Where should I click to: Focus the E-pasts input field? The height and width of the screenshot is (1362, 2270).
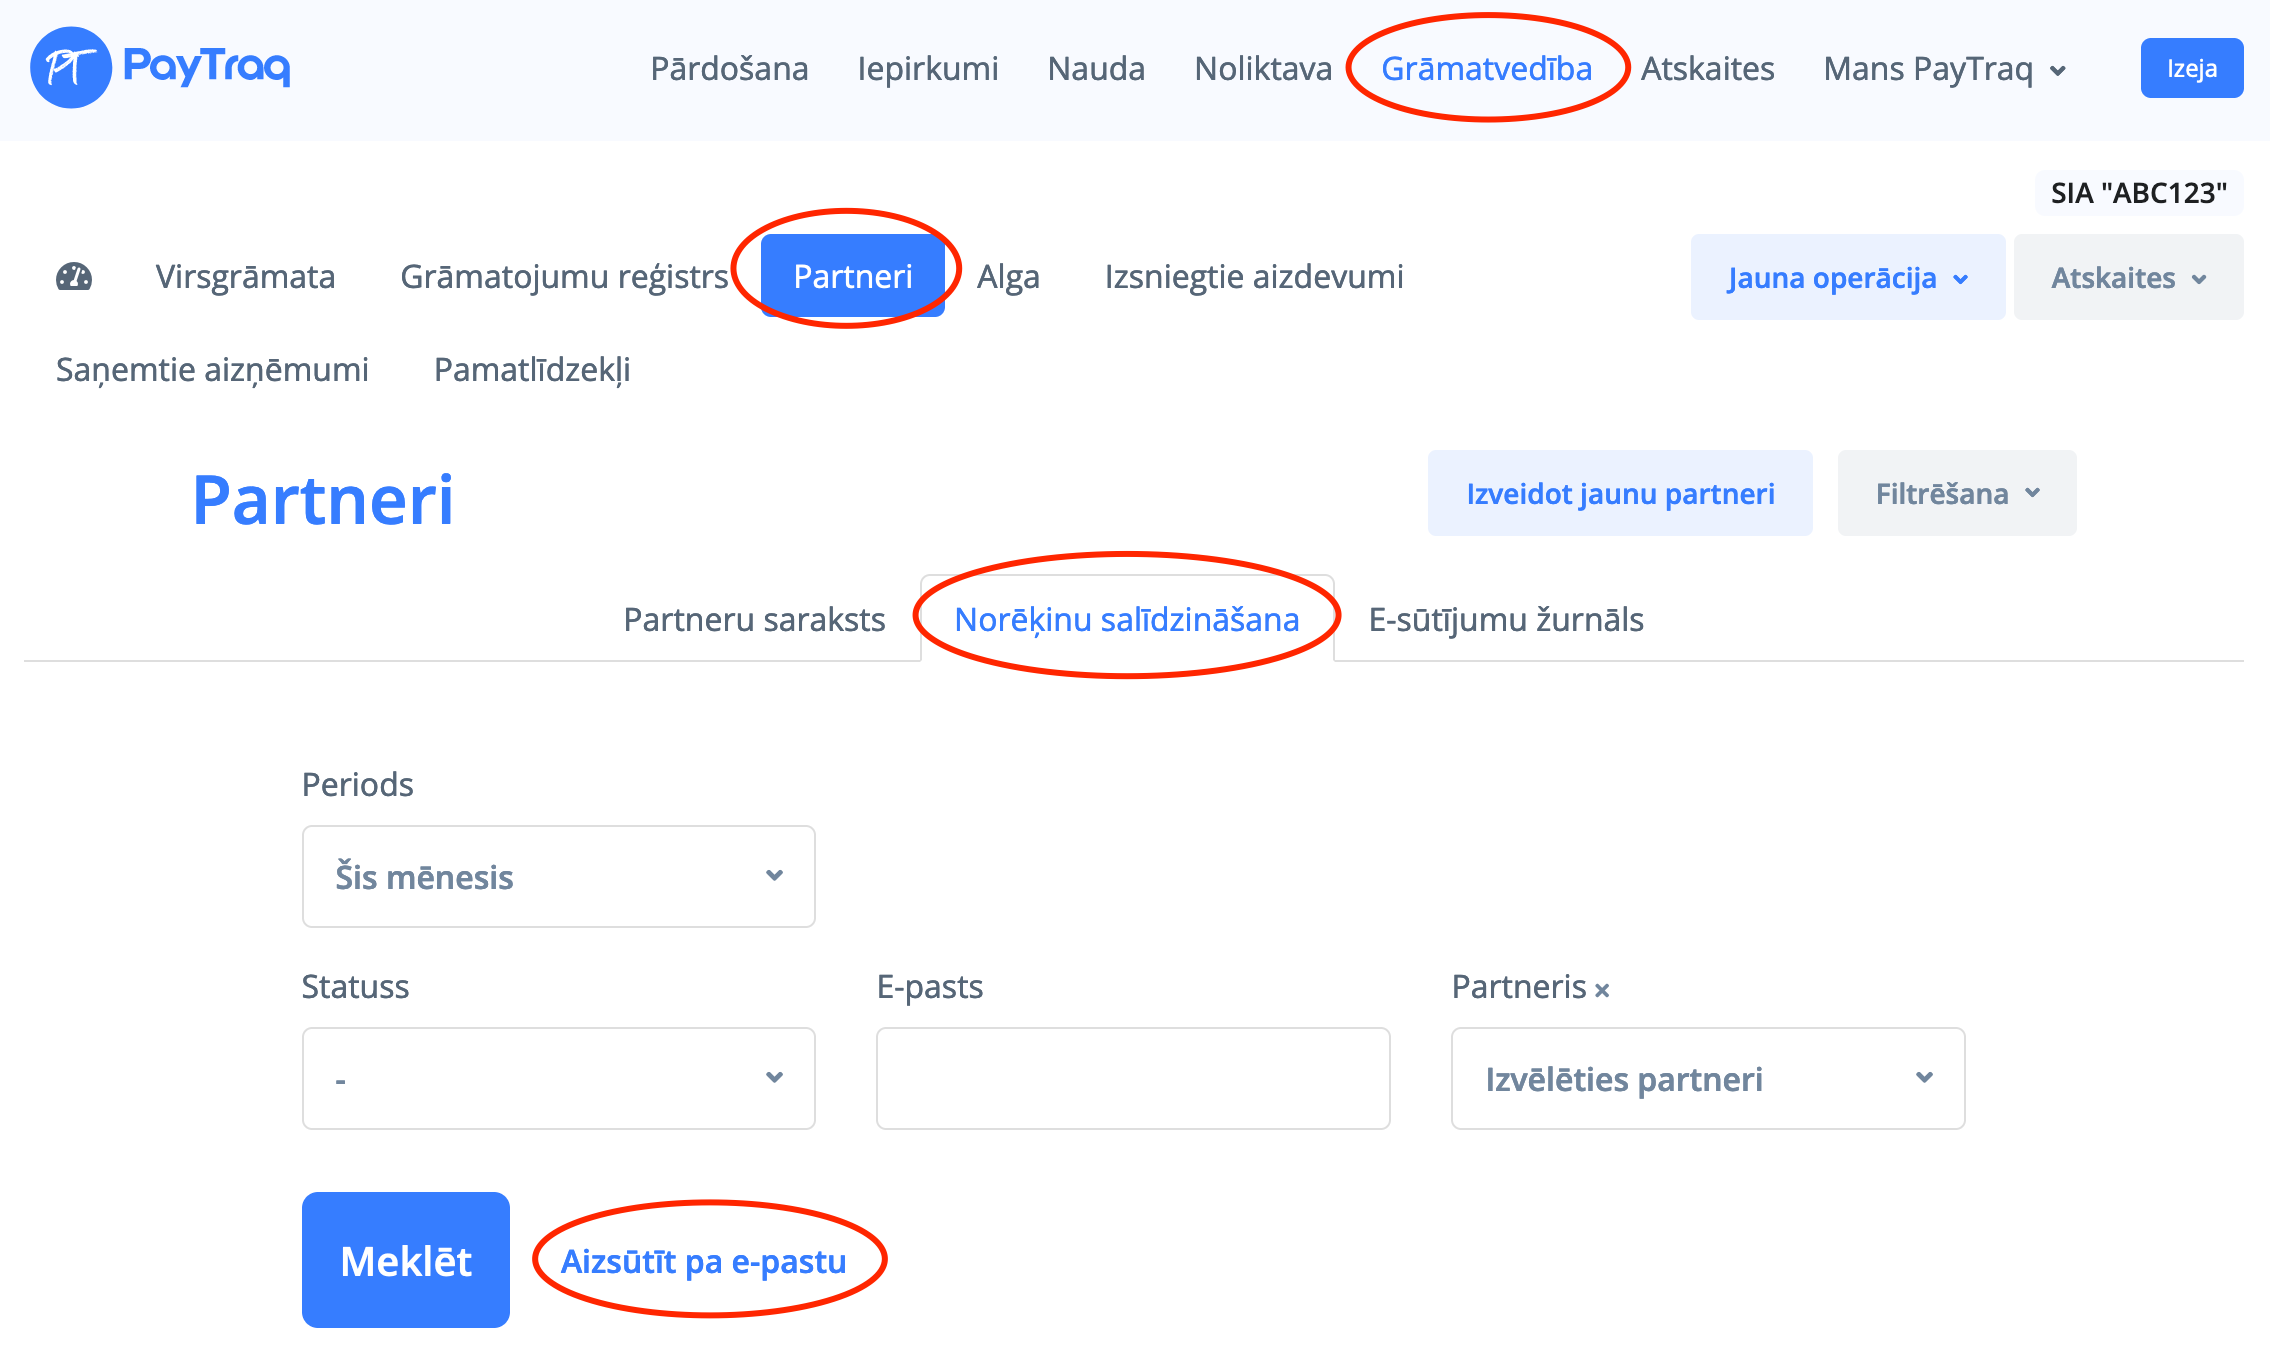[1132, 1079]
